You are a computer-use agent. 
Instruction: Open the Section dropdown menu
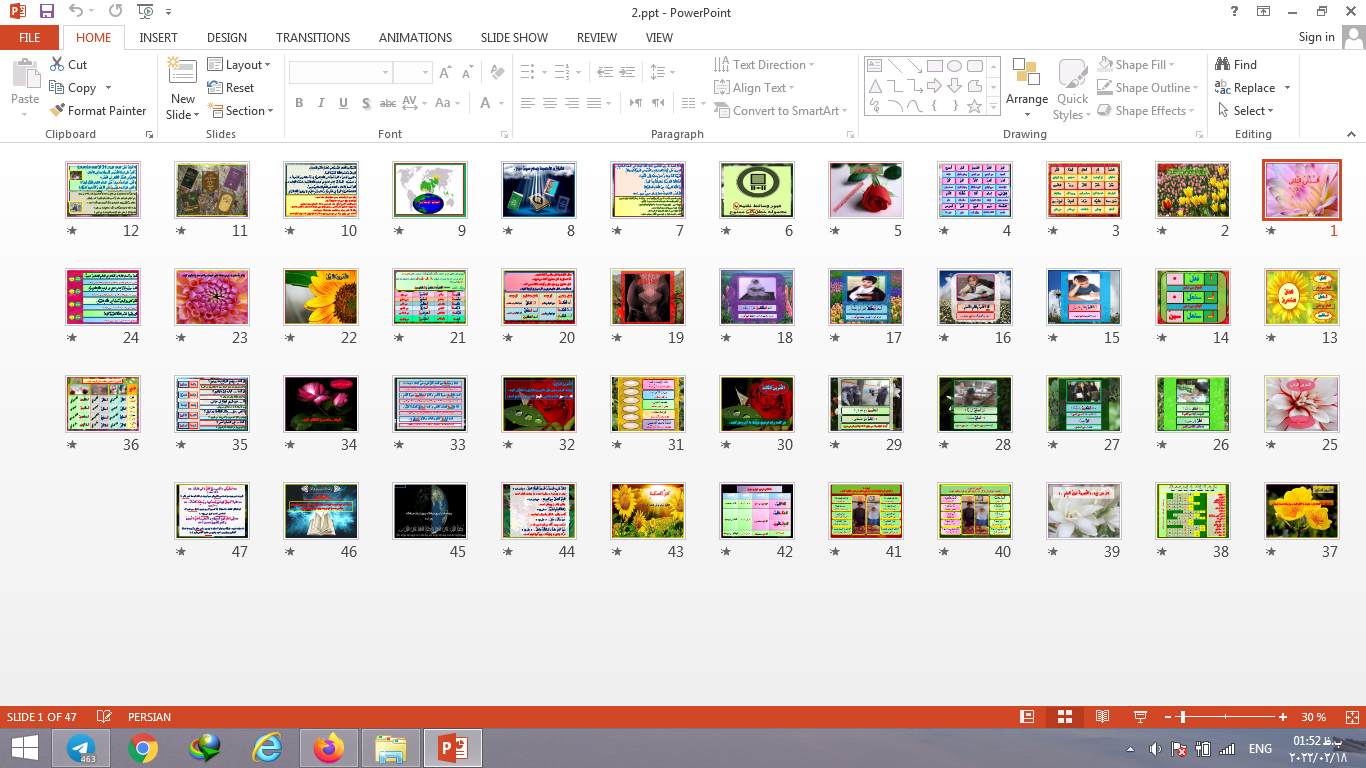pyautogui.click(x=240, y=111)
